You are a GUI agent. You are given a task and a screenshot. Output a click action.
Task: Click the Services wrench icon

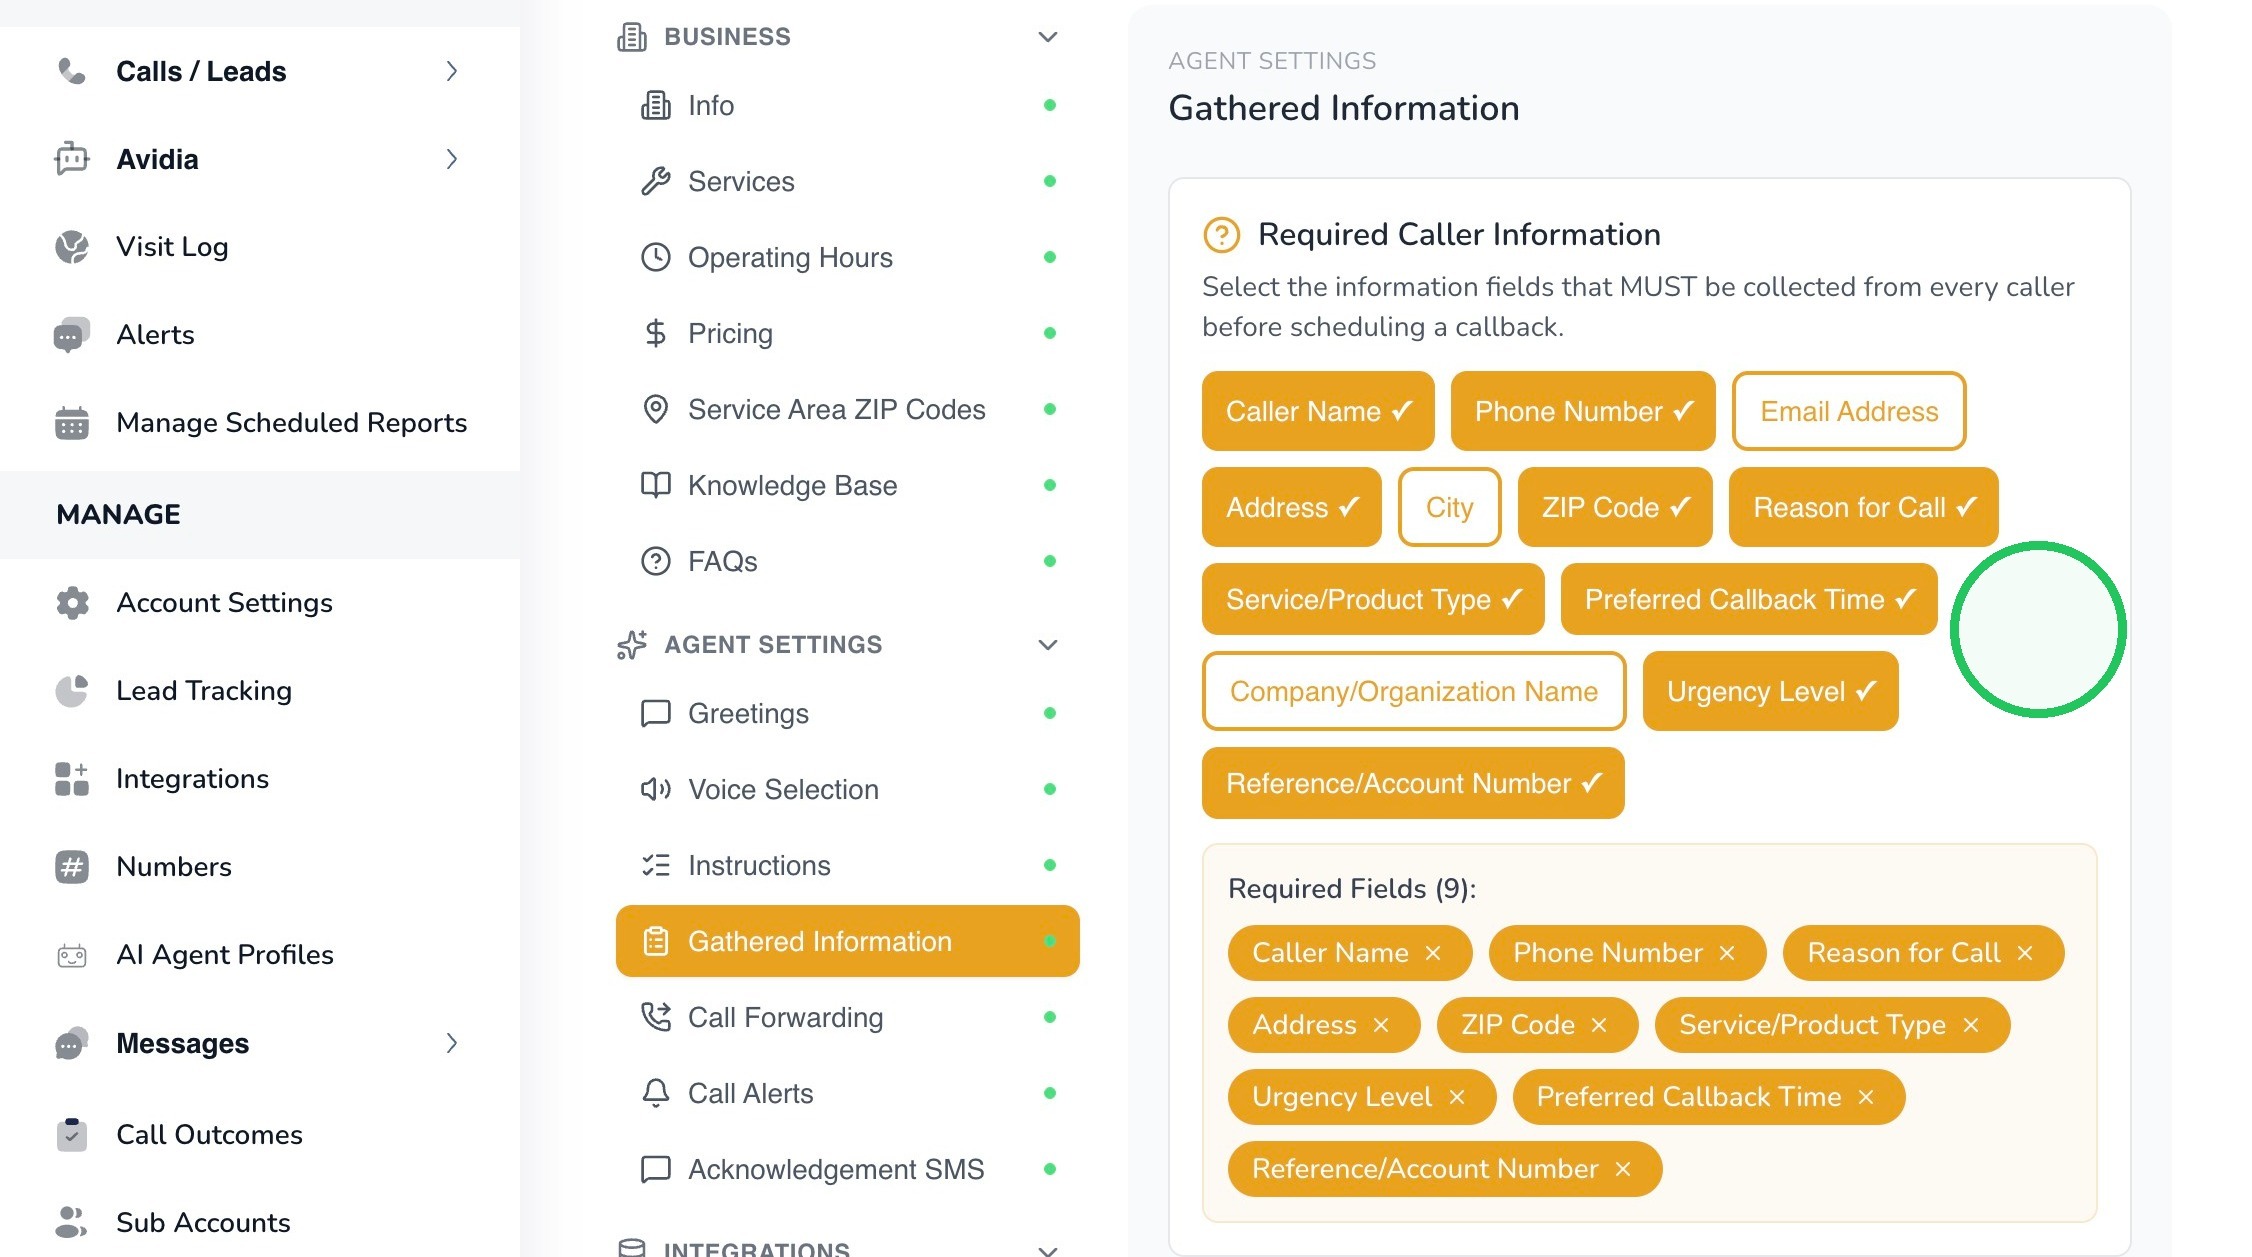click(x=655, y=181)
